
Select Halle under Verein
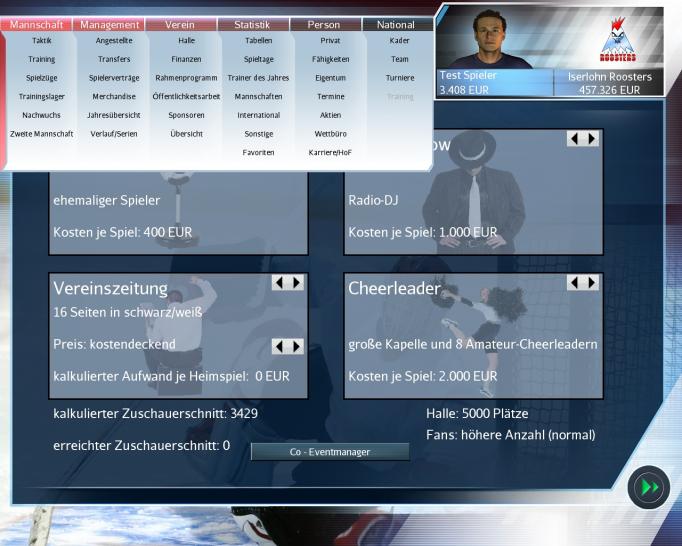pyautogui.click(x=186, y=40)
